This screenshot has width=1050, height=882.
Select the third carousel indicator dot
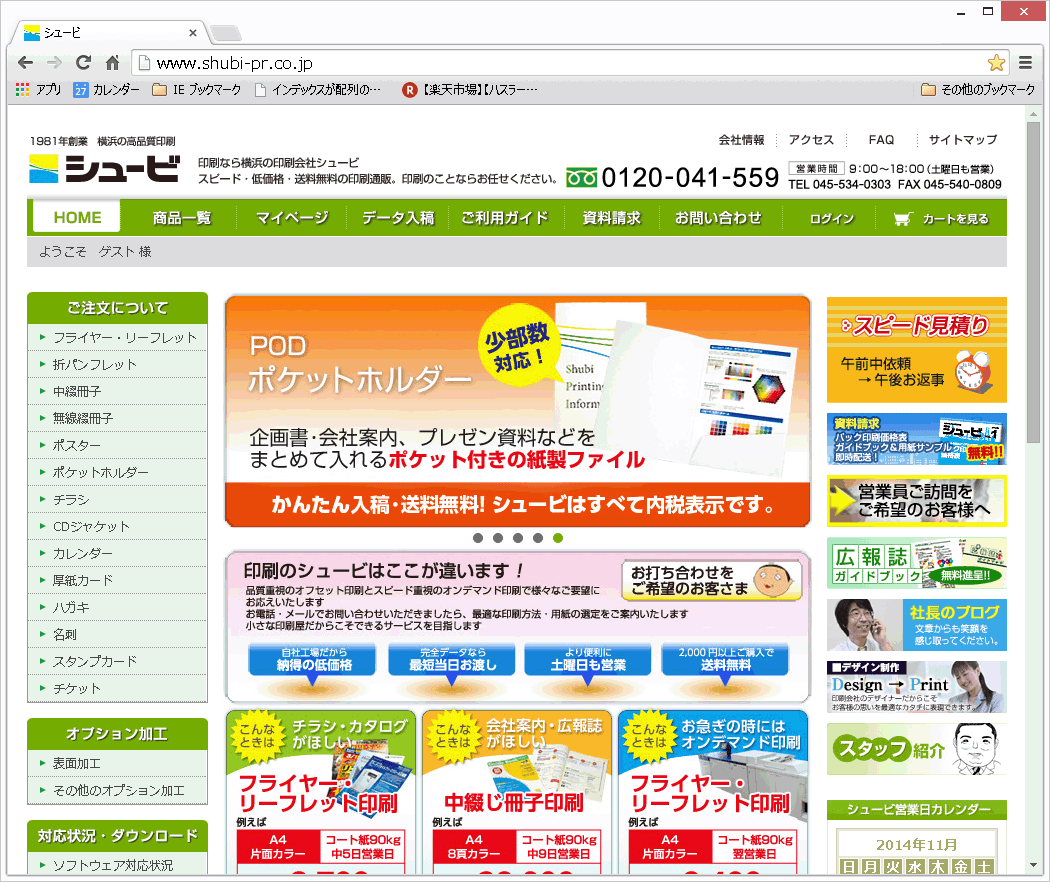pos(518,538)
